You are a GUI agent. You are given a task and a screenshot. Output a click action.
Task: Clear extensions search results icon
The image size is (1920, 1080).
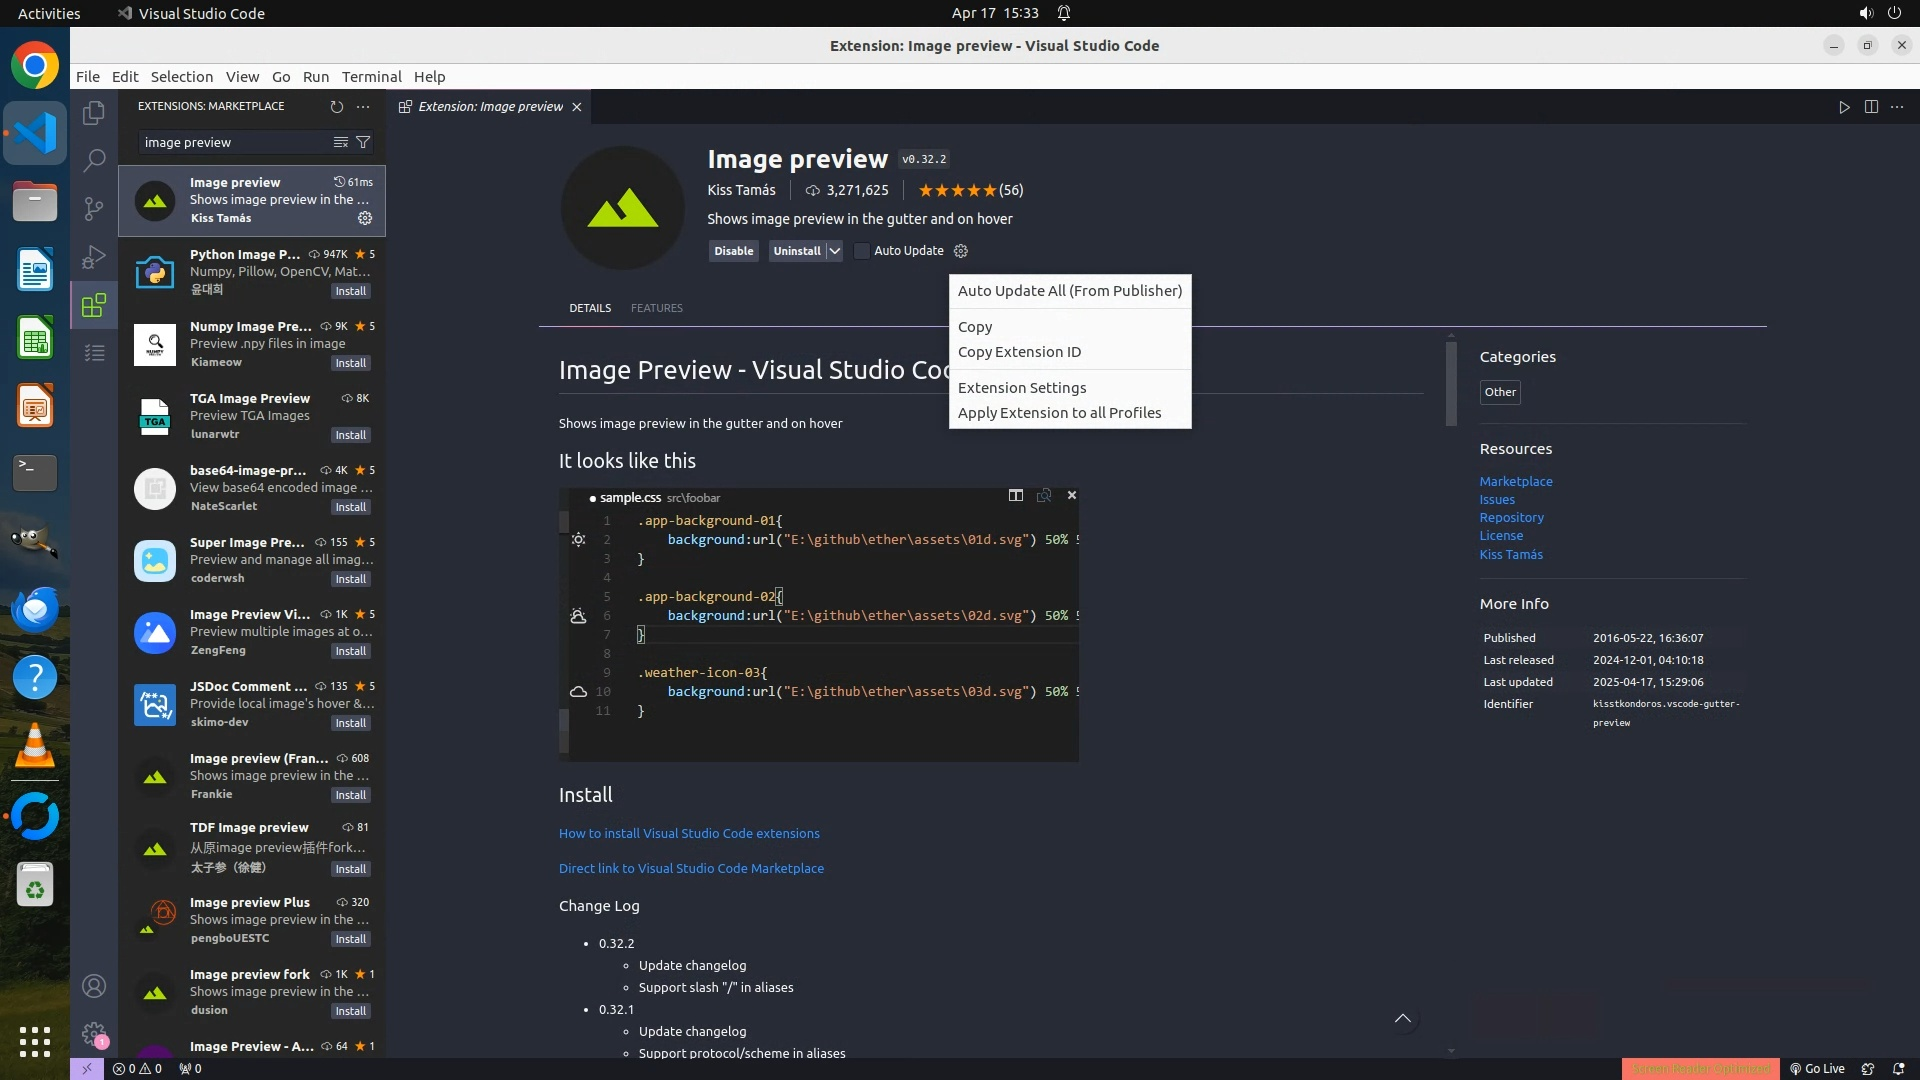pos(340,142)
